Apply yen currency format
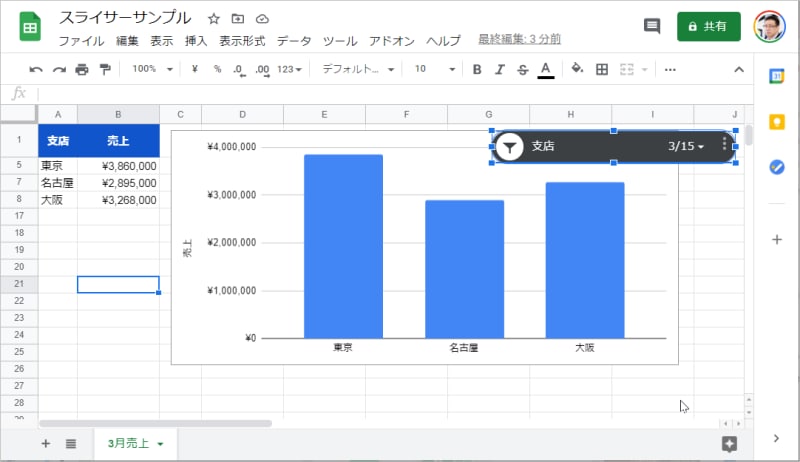The width and height of the screenshot is (800, 462). coord(194,69)
